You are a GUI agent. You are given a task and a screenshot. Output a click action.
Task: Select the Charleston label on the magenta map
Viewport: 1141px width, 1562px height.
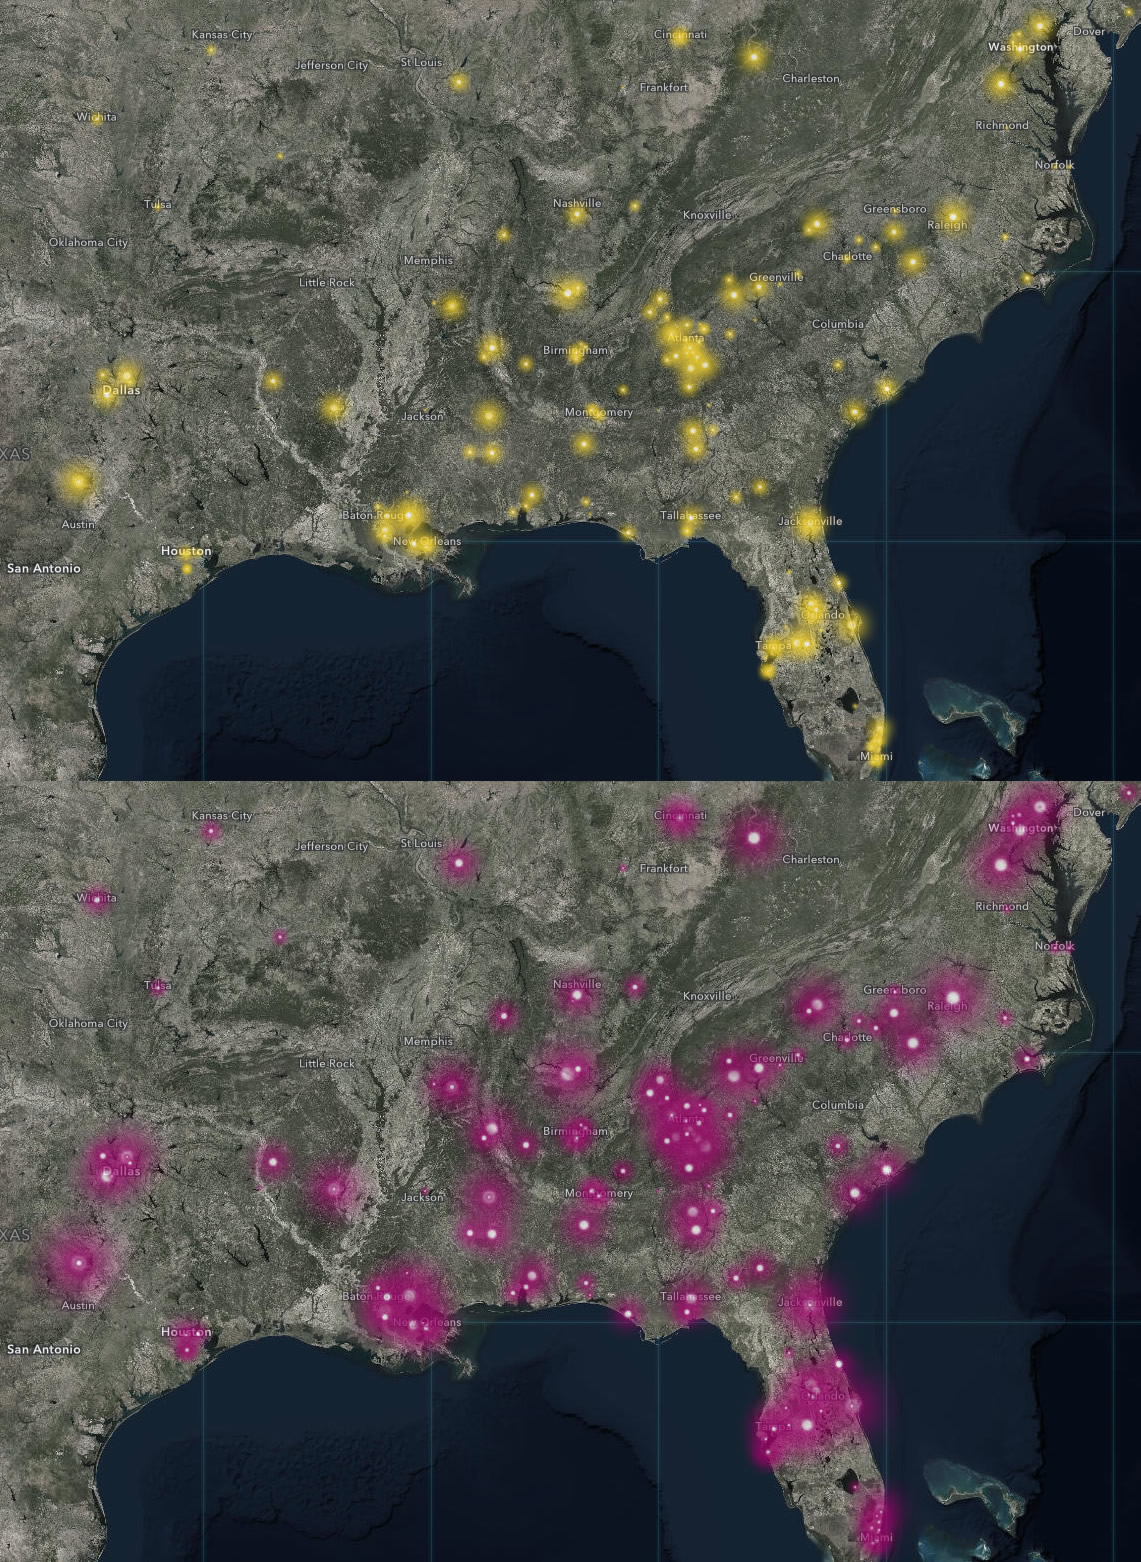click(x=811, y=859)
